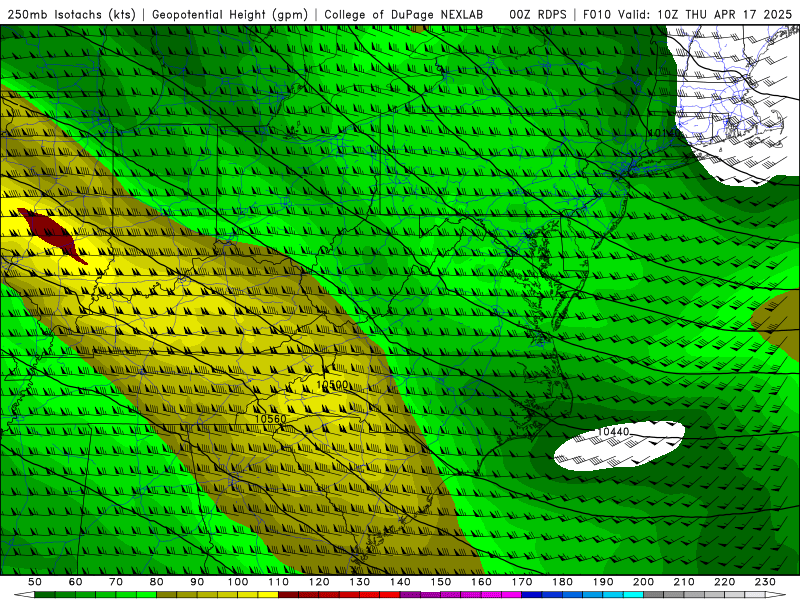Click the legend value 130

coord(360,582)
